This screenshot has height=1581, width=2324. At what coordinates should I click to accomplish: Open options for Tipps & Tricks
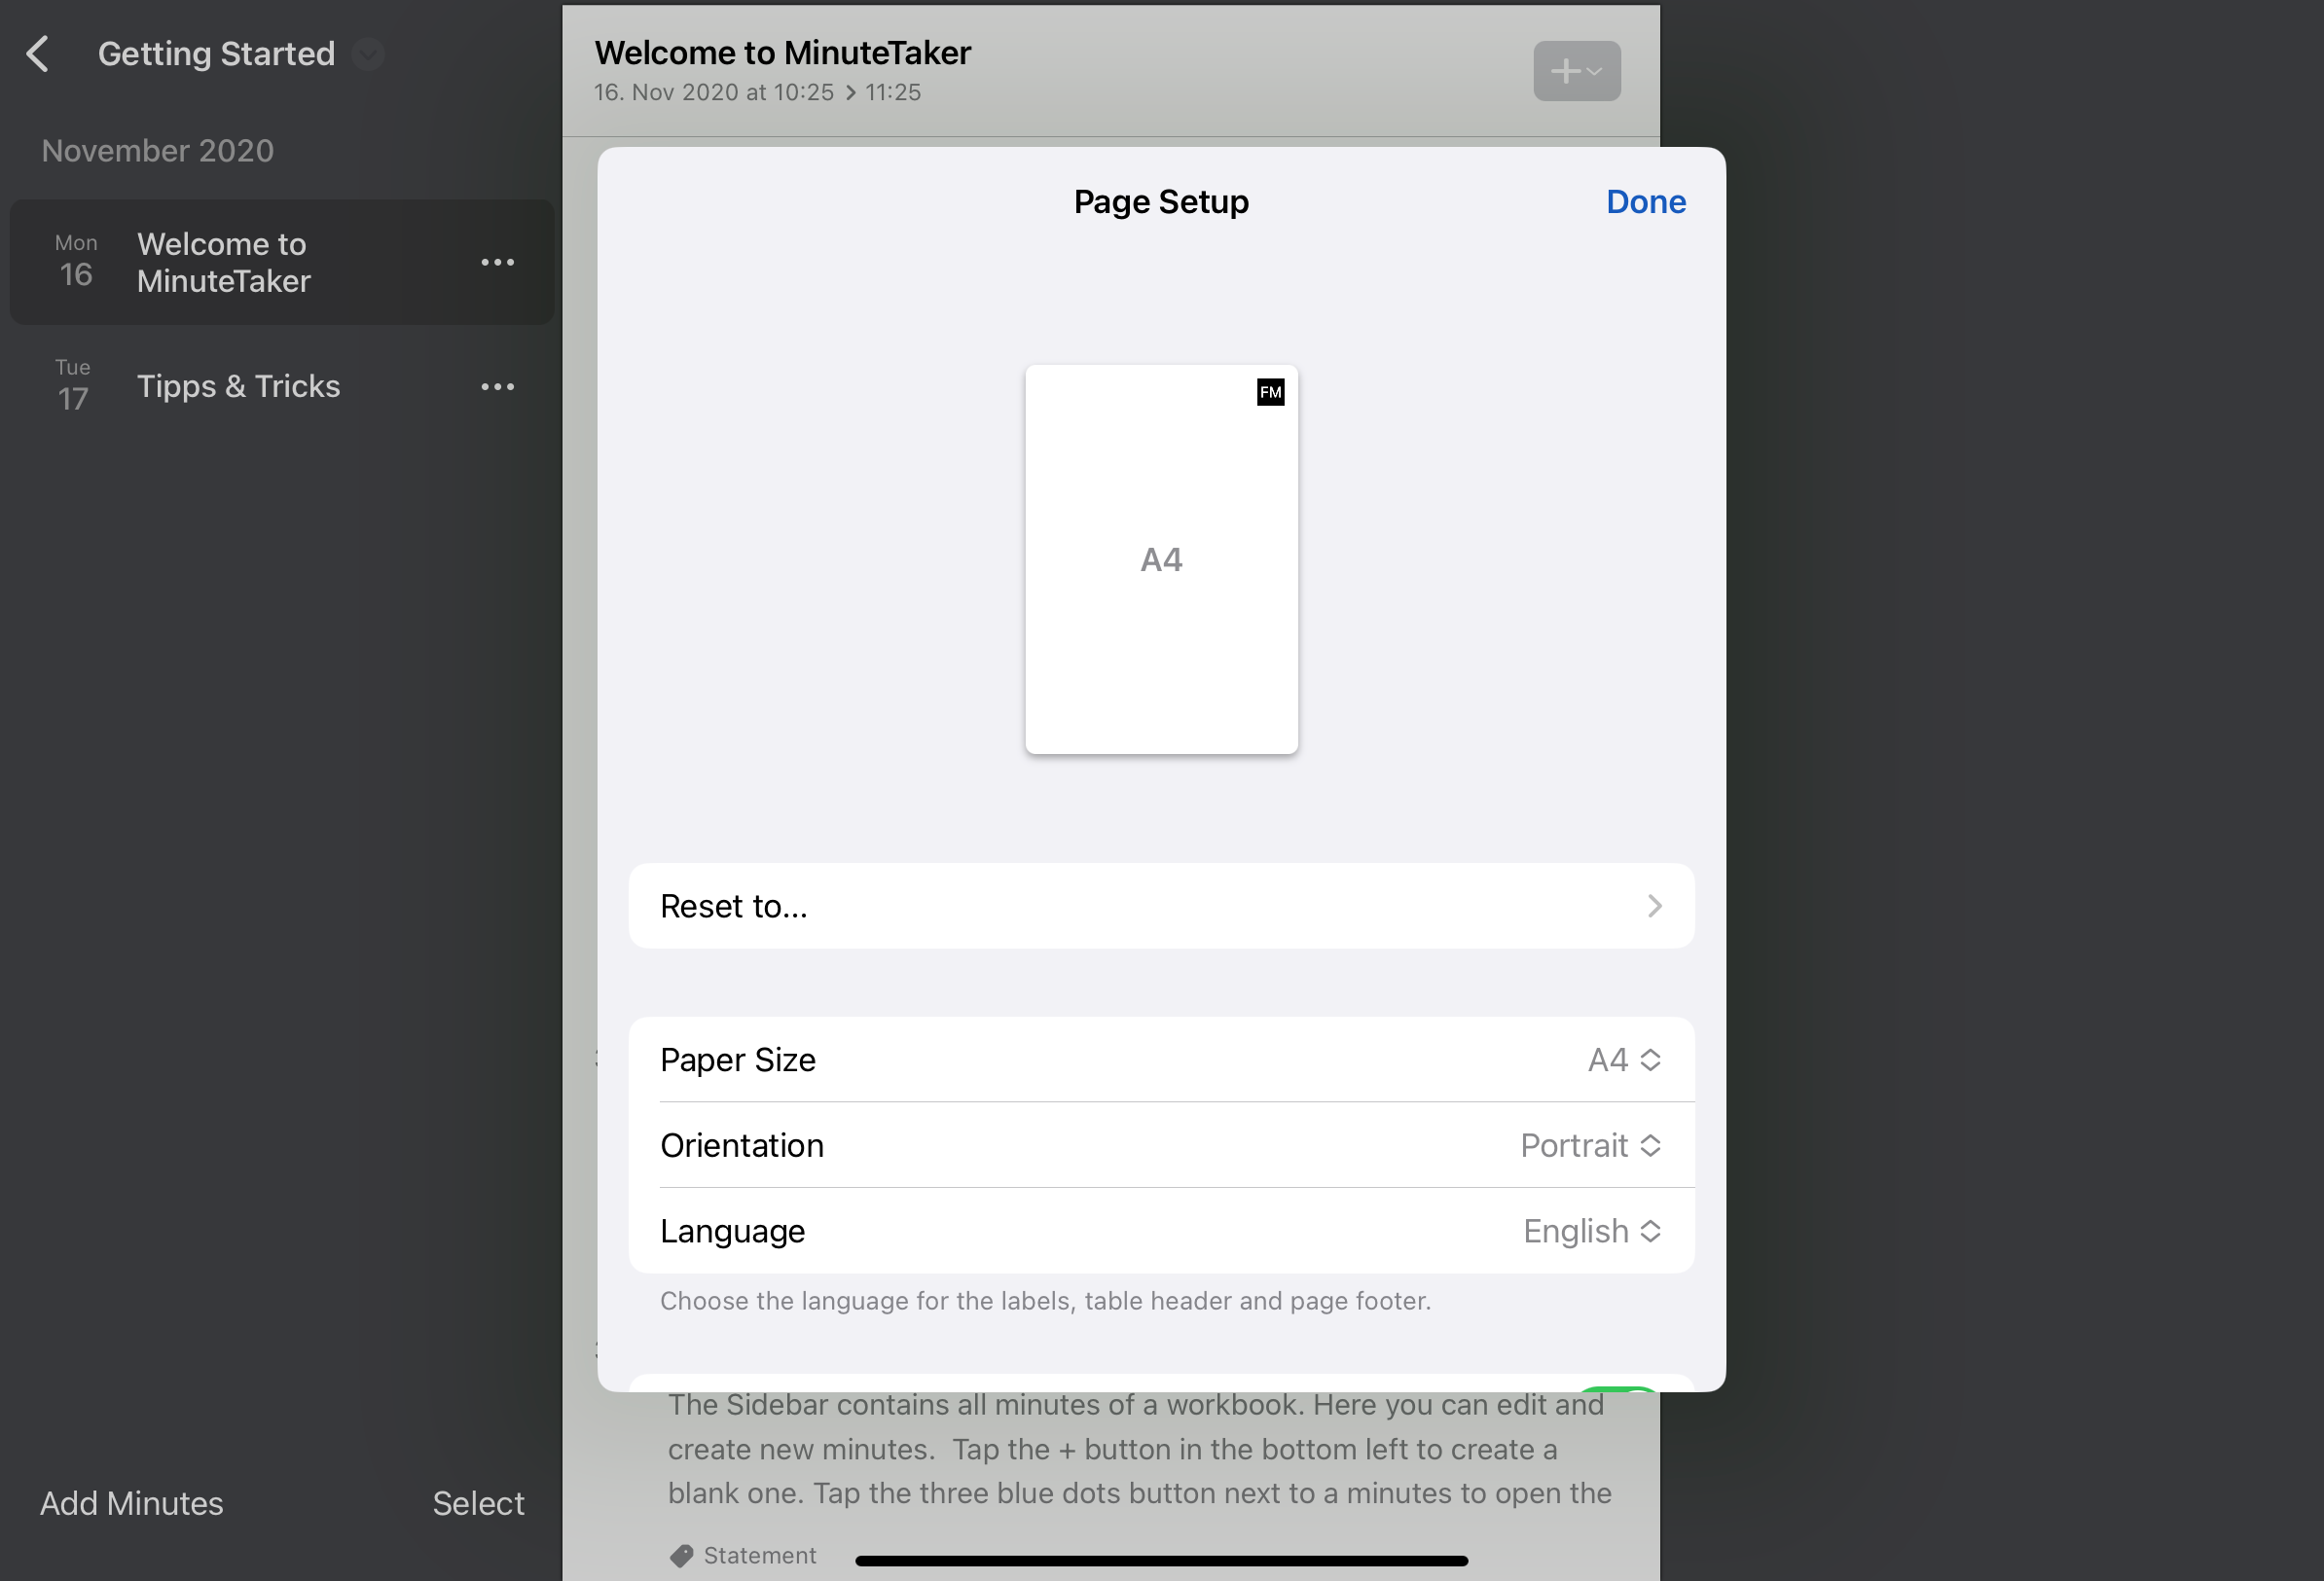[x=498, y=387]
